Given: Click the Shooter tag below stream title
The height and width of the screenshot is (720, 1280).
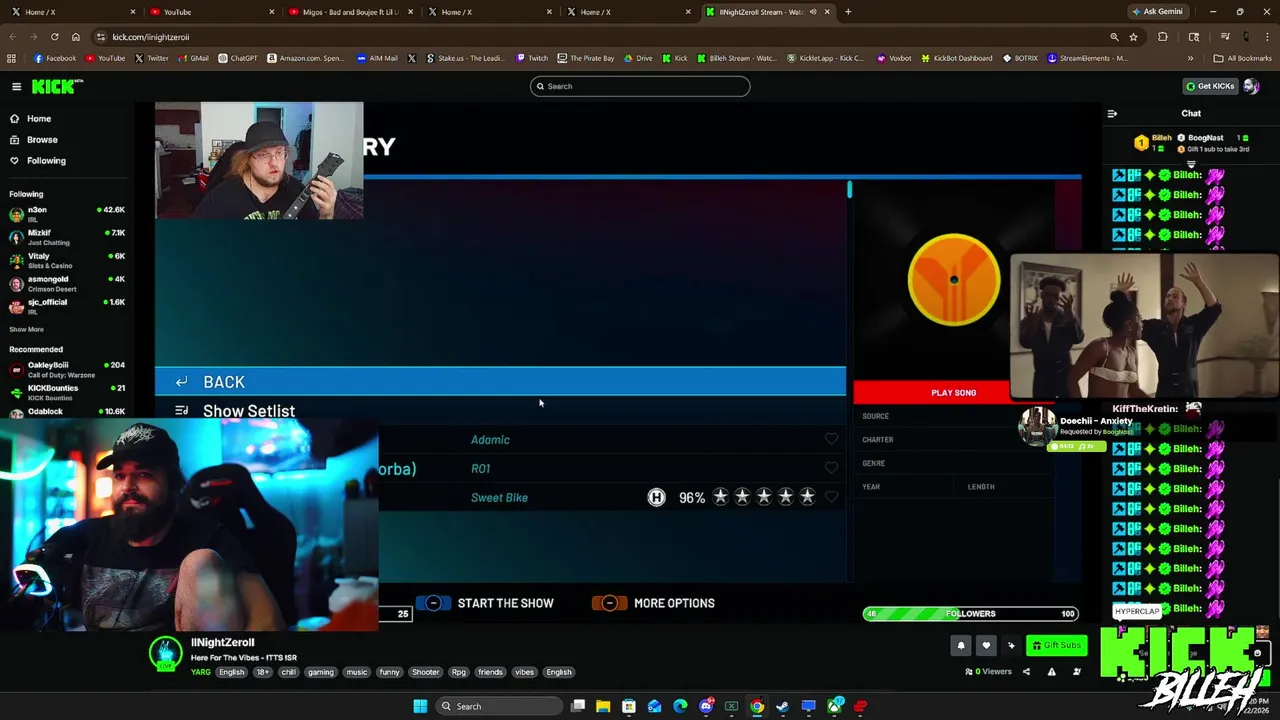Looking at the screenshot, I should point(425,672).
